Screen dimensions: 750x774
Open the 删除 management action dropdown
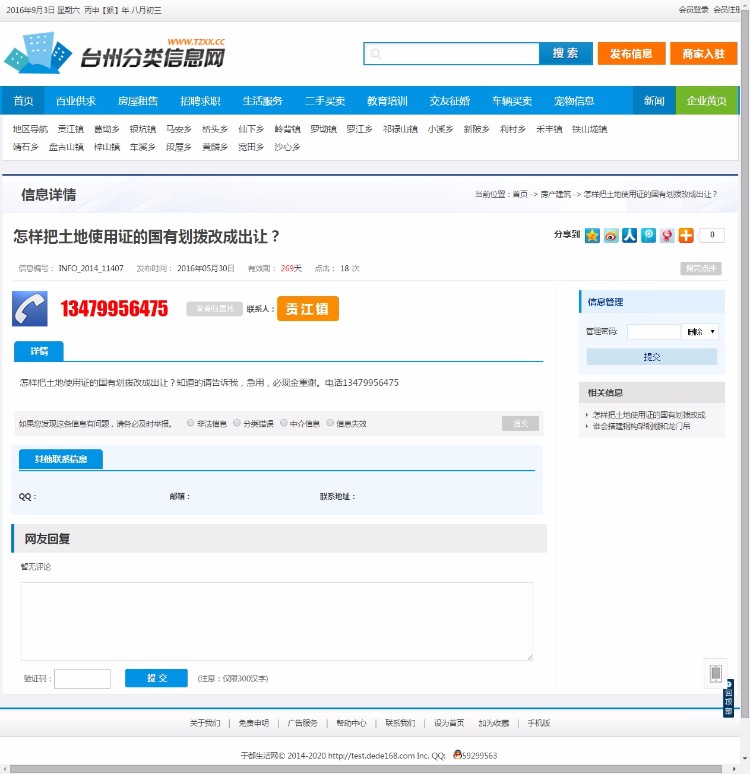[700, 331]
